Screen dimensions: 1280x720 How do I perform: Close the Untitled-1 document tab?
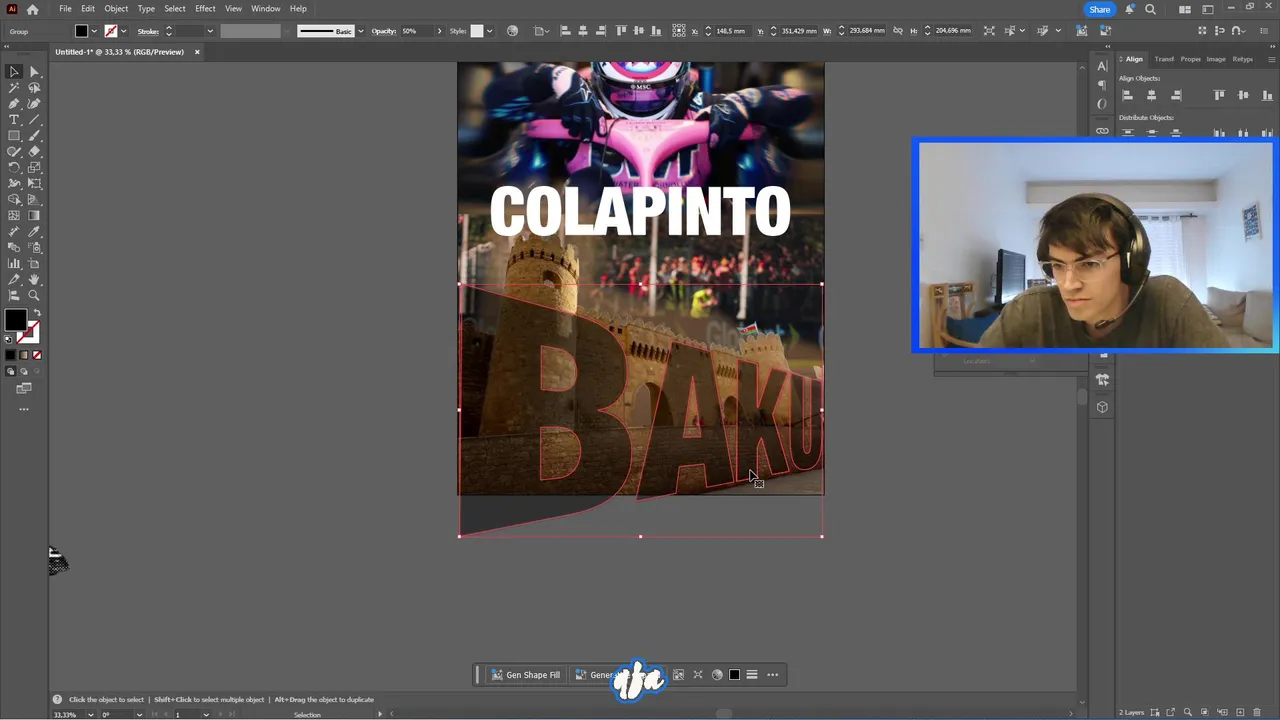click(197, 52)
